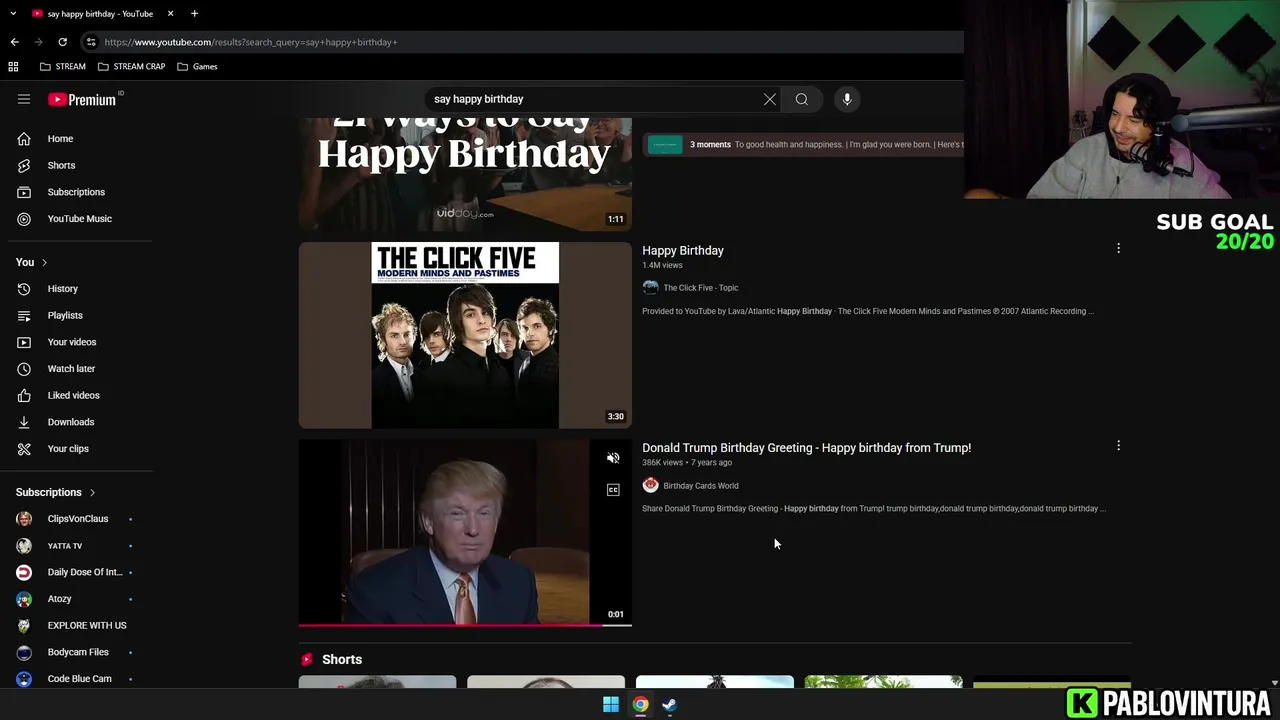Open the Donald Trump video preview thumbnail
The width and height of the screenshot is (1280, 720).
pos(465,533)
